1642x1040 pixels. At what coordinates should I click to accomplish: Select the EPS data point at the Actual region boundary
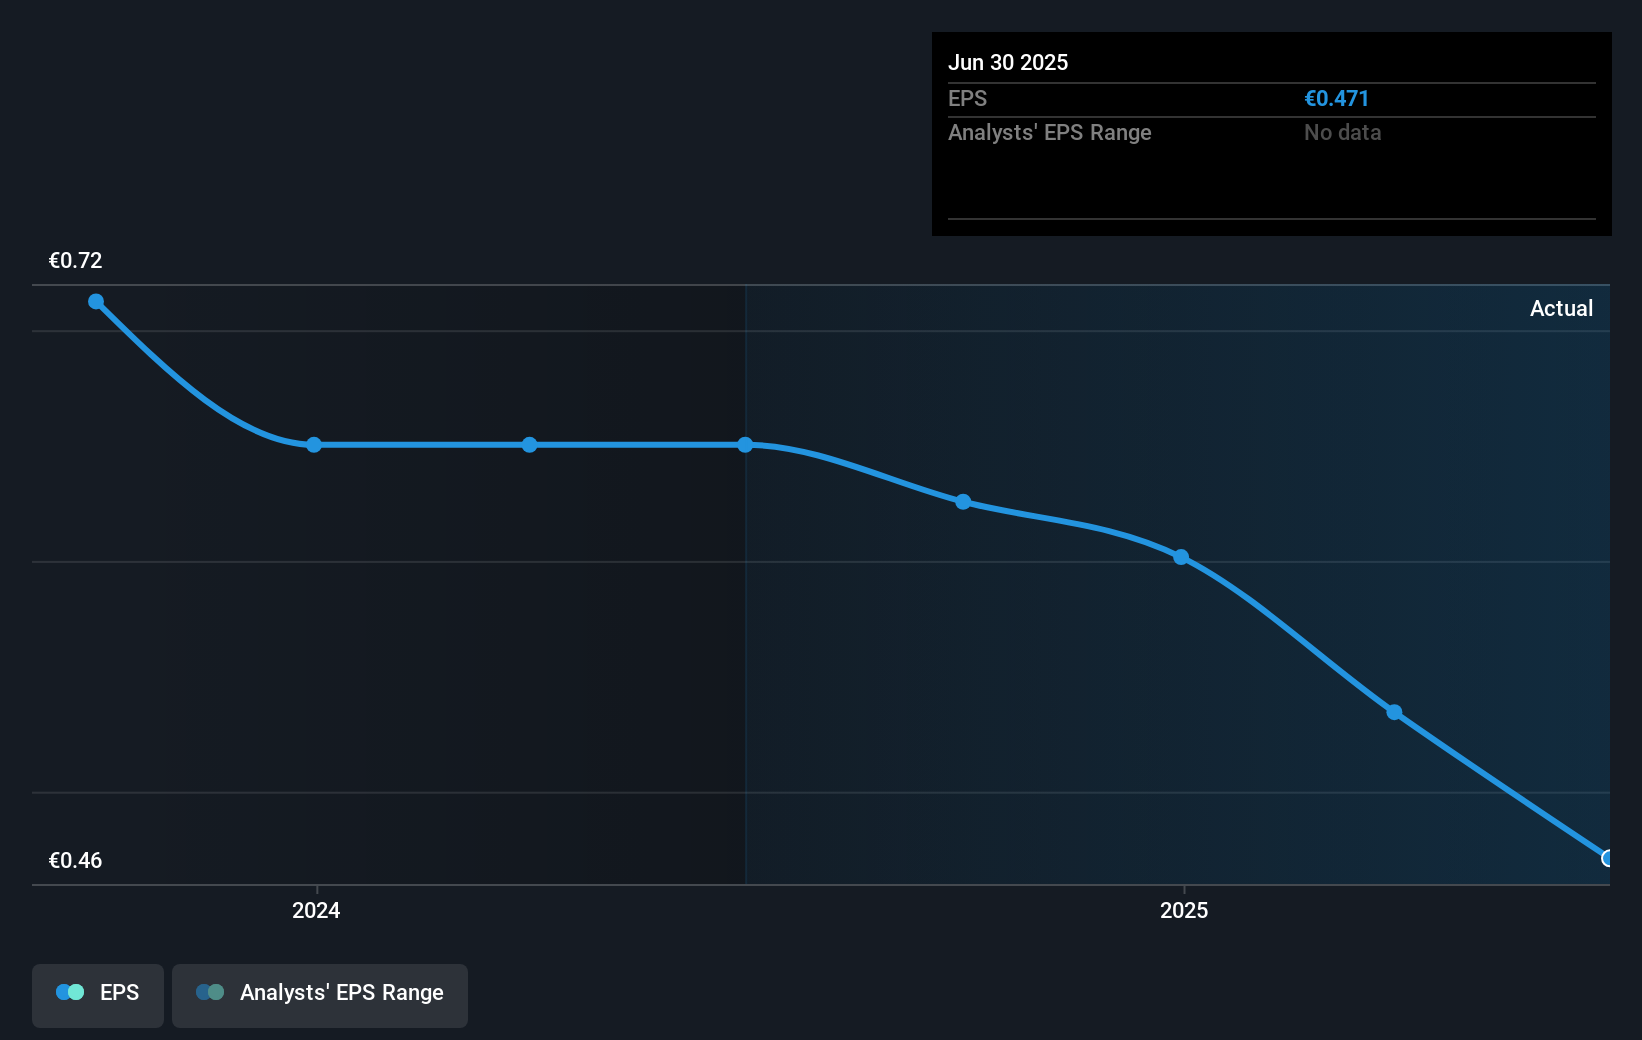[746, 445]
